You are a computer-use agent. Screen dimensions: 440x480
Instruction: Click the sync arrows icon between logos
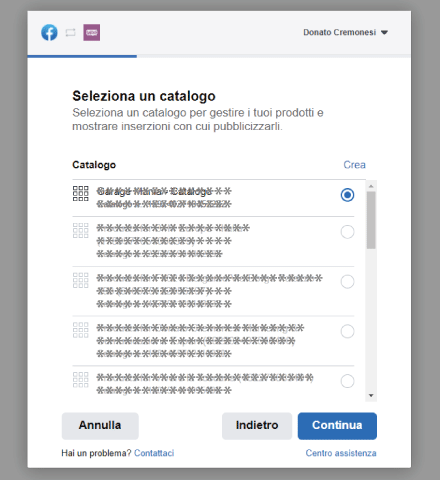tap(70, 33)
